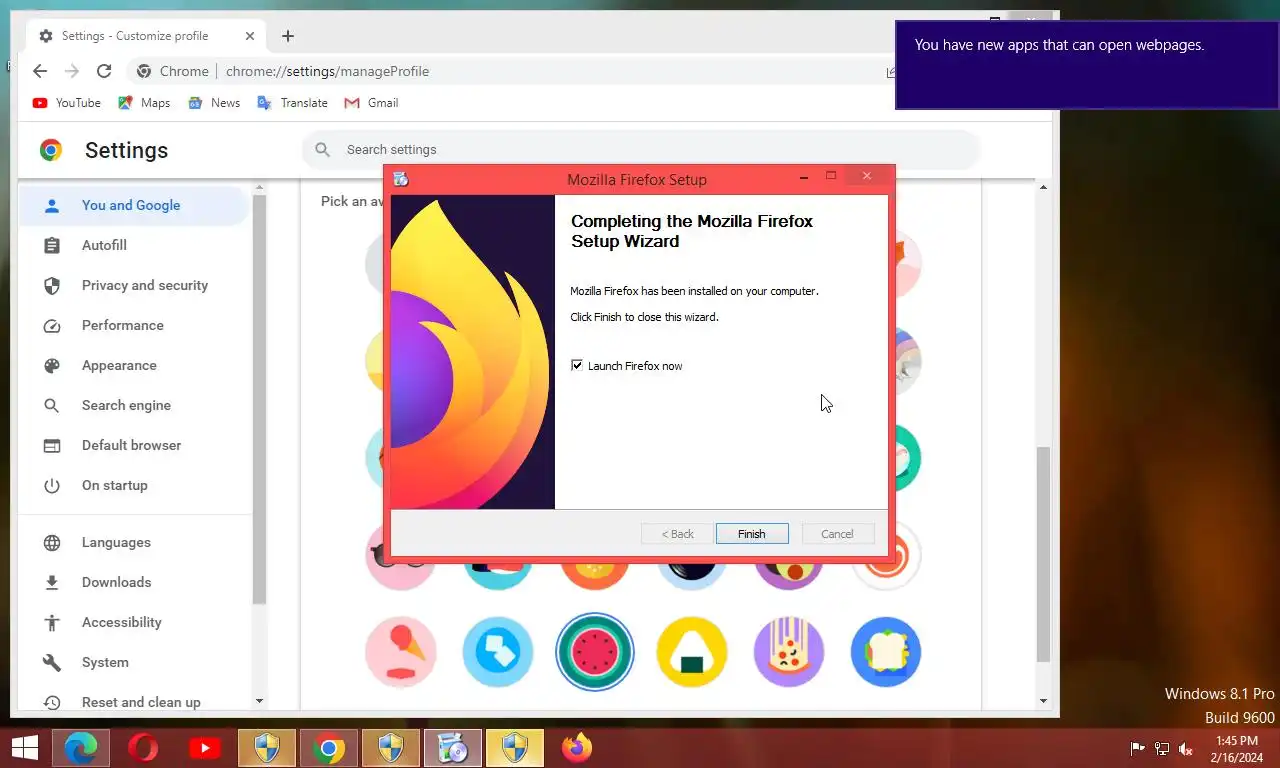Open Microsoft Edge from the taskbar
Screen dimensions: 1280x768
click(x=81, y=748)
